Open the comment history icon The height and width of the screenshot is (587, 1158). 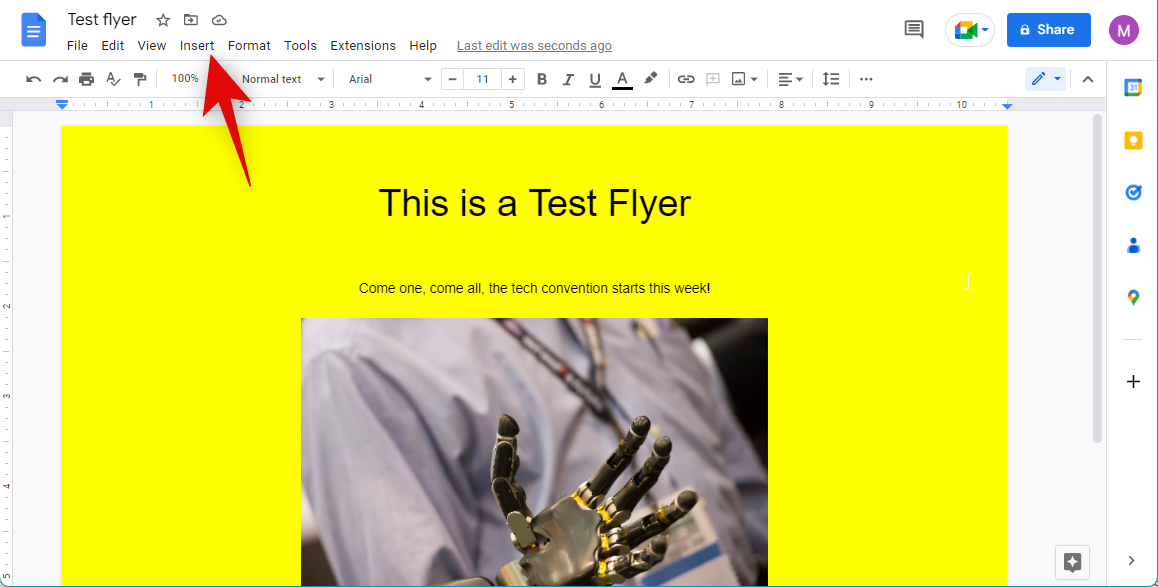[914, 30]
